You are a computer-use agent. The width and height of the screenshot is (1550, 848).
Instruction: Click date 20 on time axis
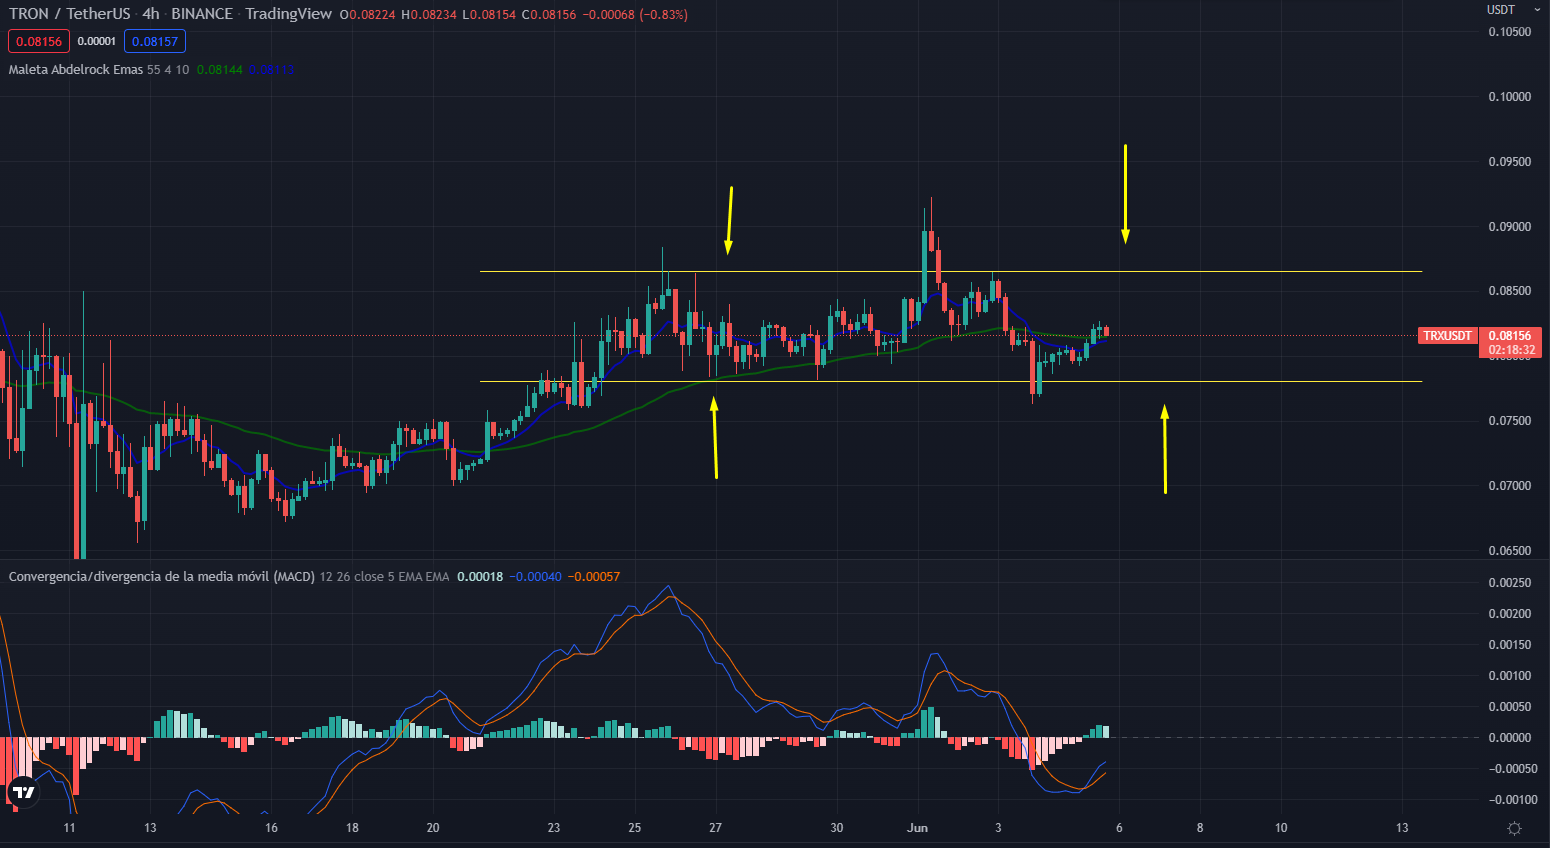pos(433,828)
